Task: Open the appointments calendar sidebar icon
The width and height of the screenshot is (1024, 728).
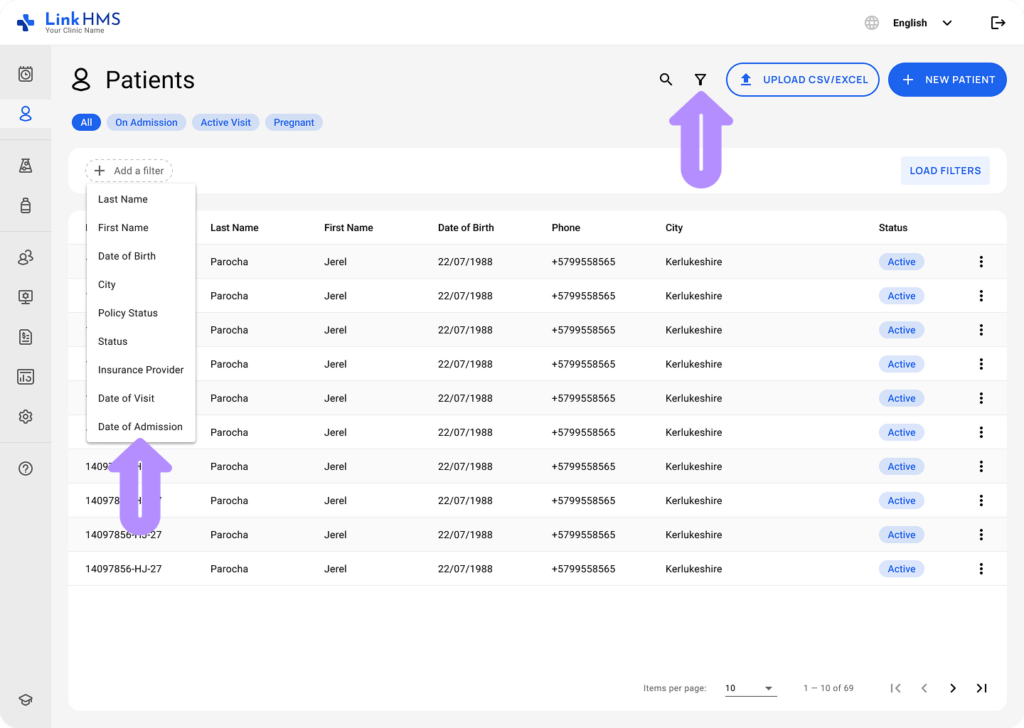Action: pyautogui.click(x=25, y=74)
